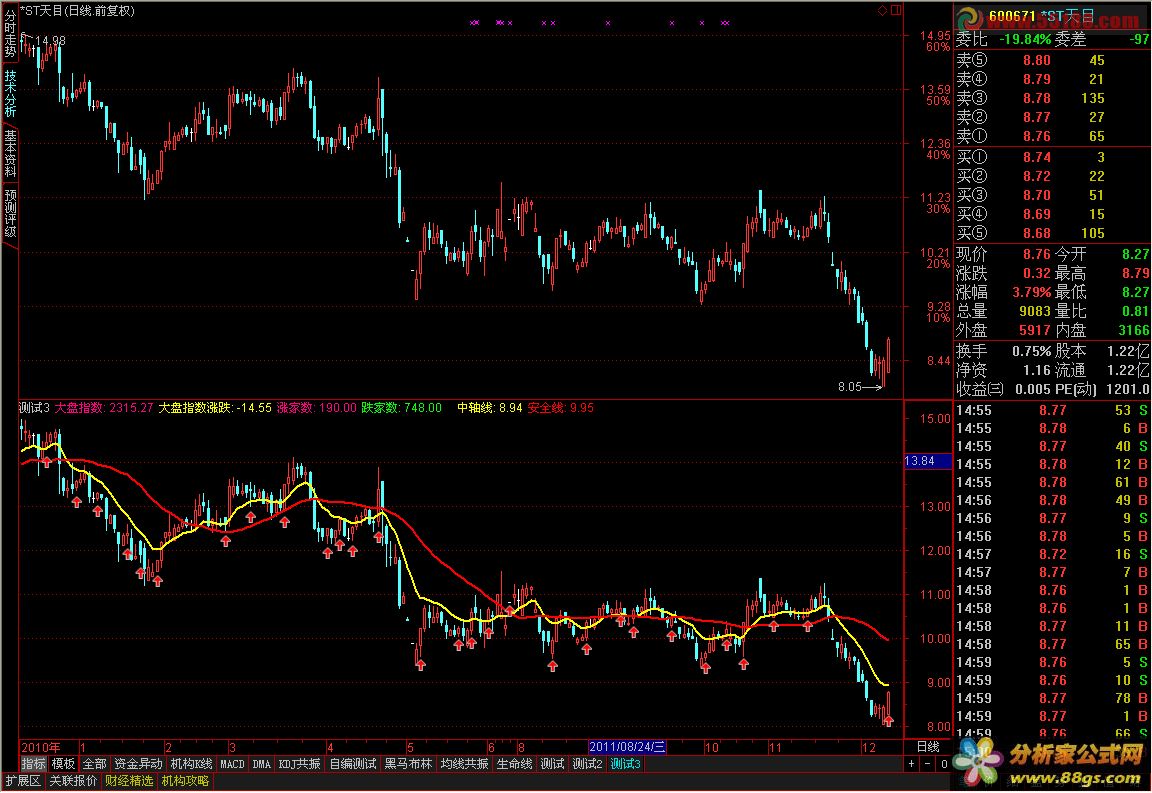Click the 涨家数: 190.00 label
The width and height of the screenshot is (1152, 793).
point(317,408)
